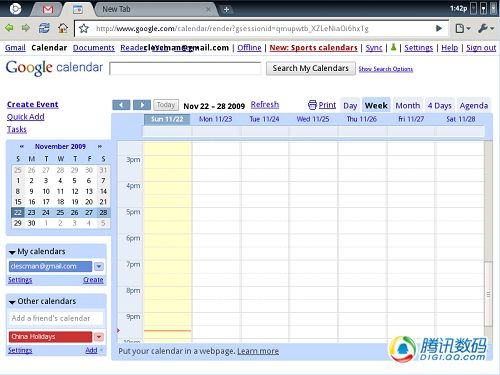Click Search My Calendars button

[311, 68]
